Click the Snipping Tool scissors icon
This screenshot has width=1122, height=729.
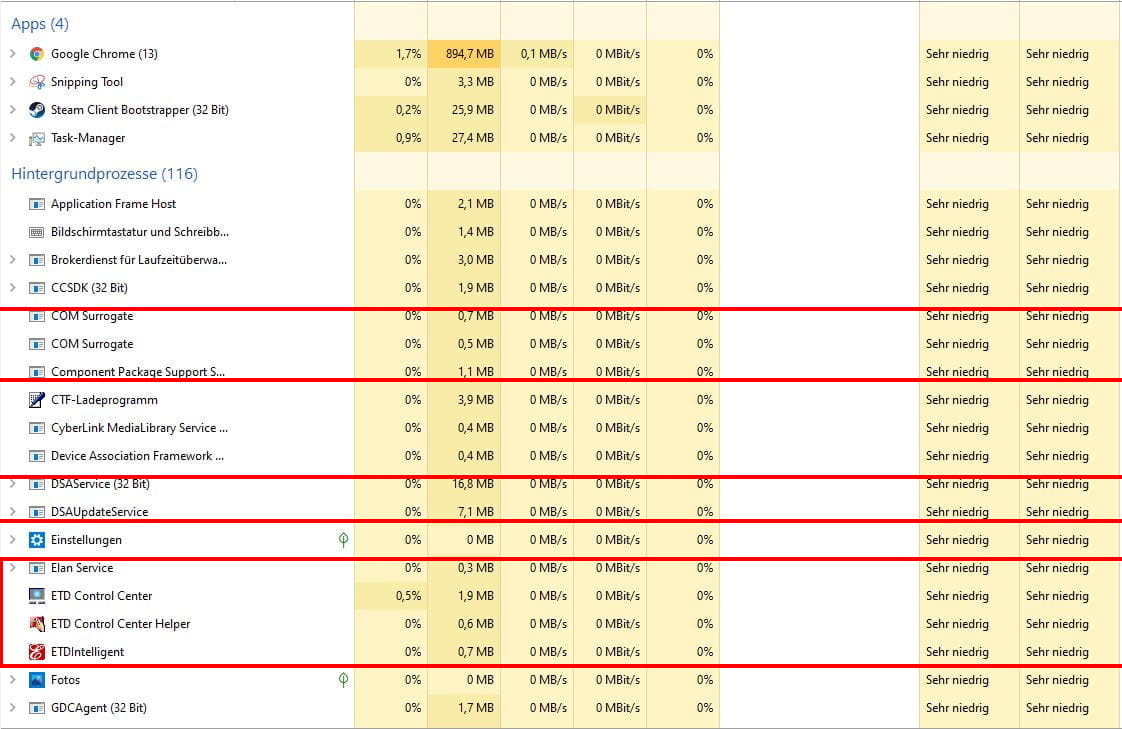(37, 82)
